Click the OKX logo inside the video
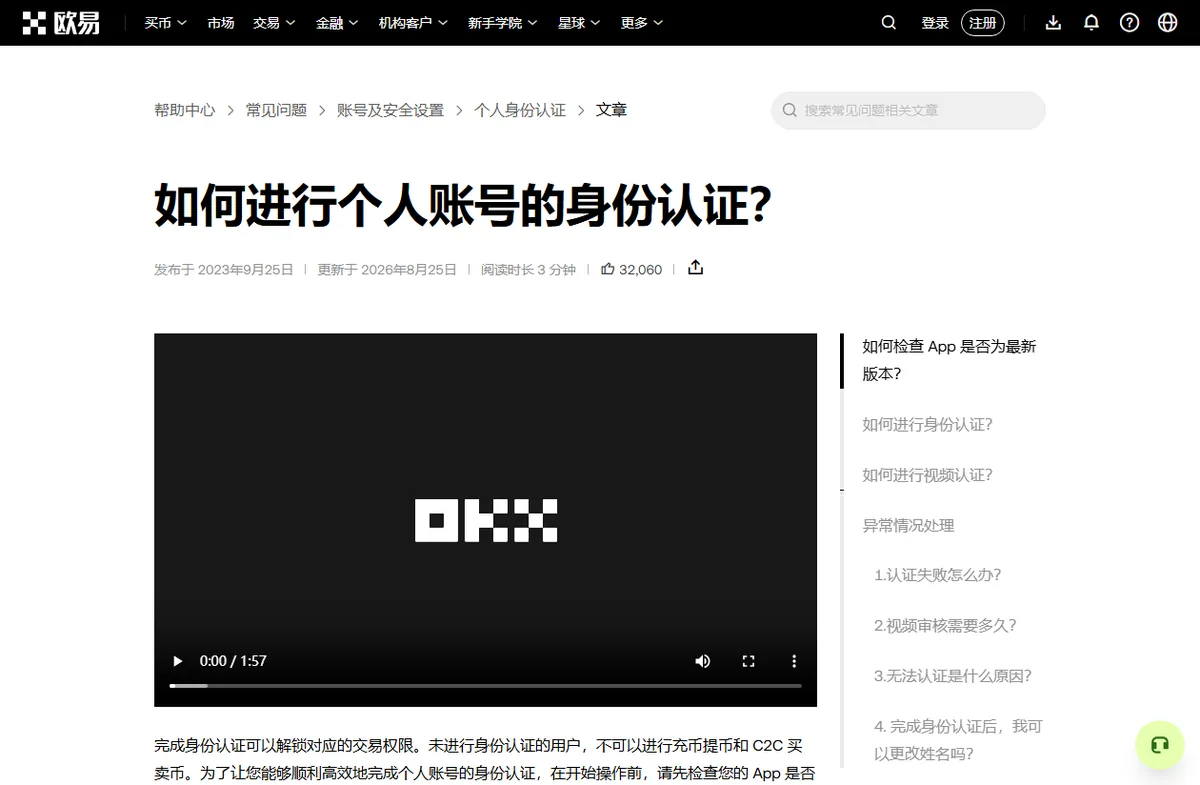 (486, 520)
